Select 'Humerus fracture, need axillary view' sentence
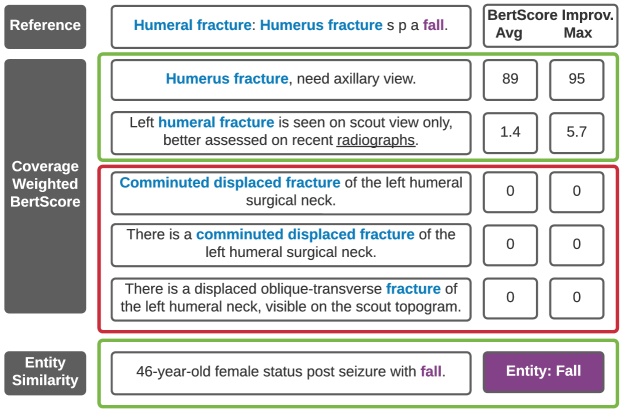 tap(291, 80)
